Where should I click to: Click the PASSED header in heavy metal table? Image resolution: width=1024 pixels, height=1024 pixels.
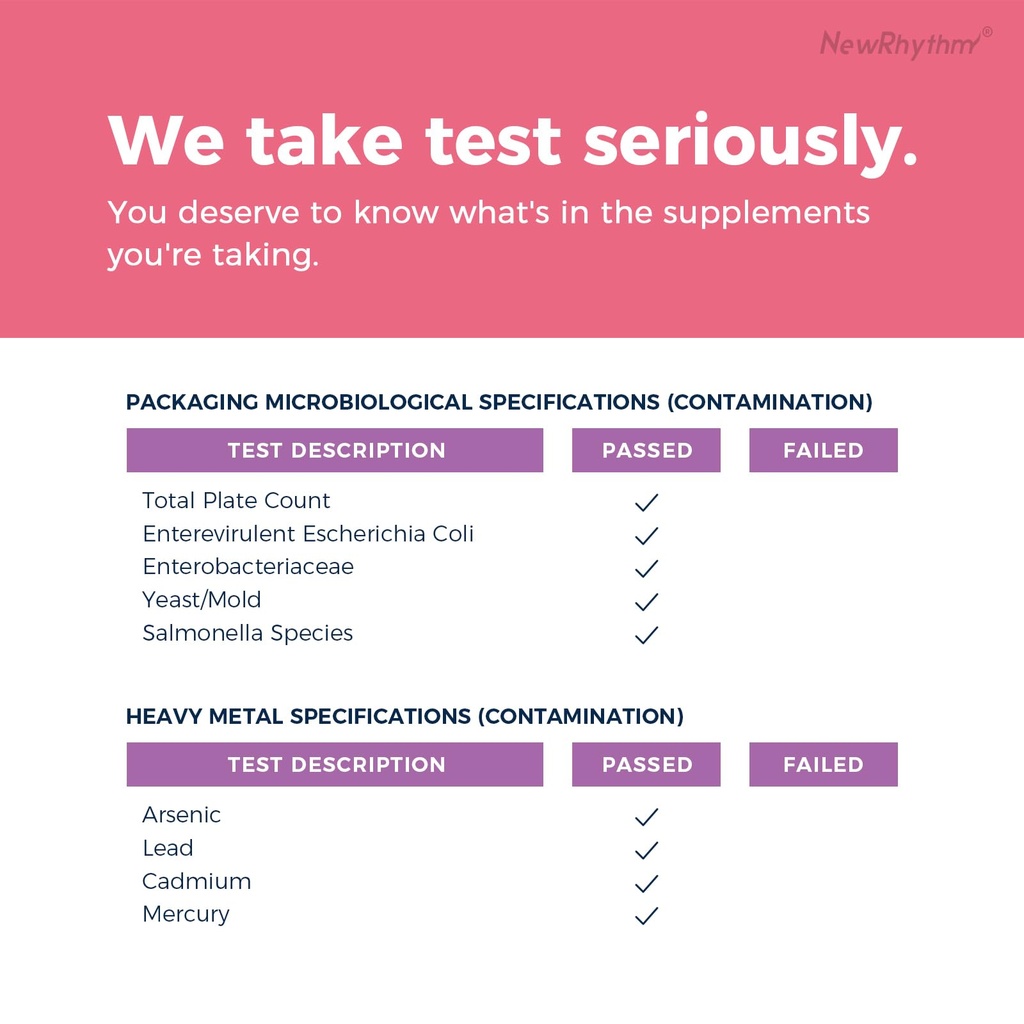(x=646, y=764)
